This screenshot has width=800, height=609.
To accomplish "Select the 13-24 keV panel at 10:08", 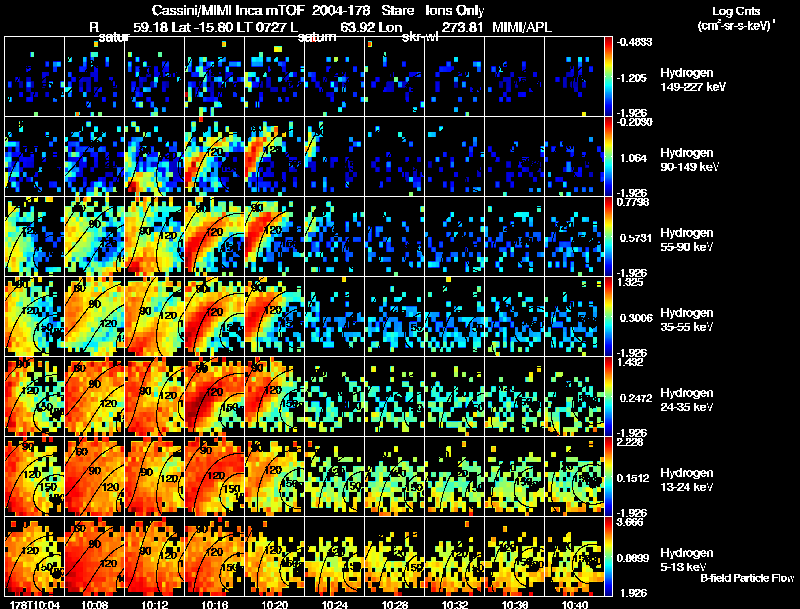I will [x=94, y=476].
